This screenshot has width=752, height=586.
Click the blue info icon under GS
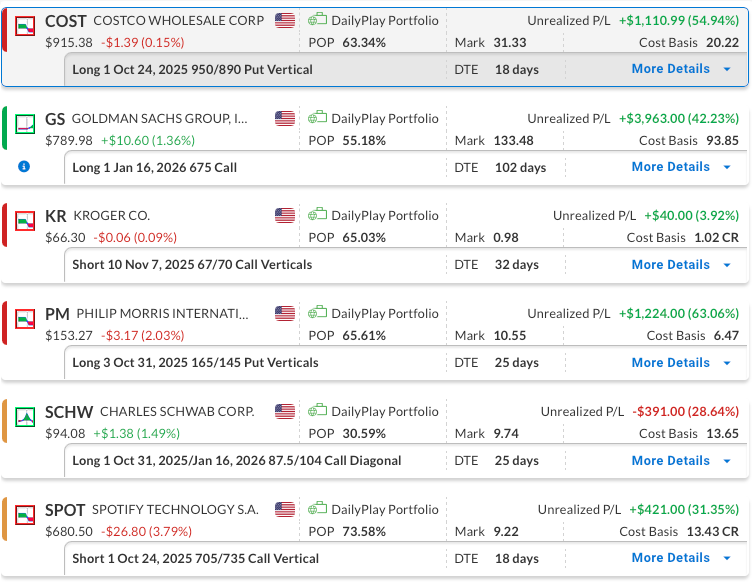tap(24, 167)
